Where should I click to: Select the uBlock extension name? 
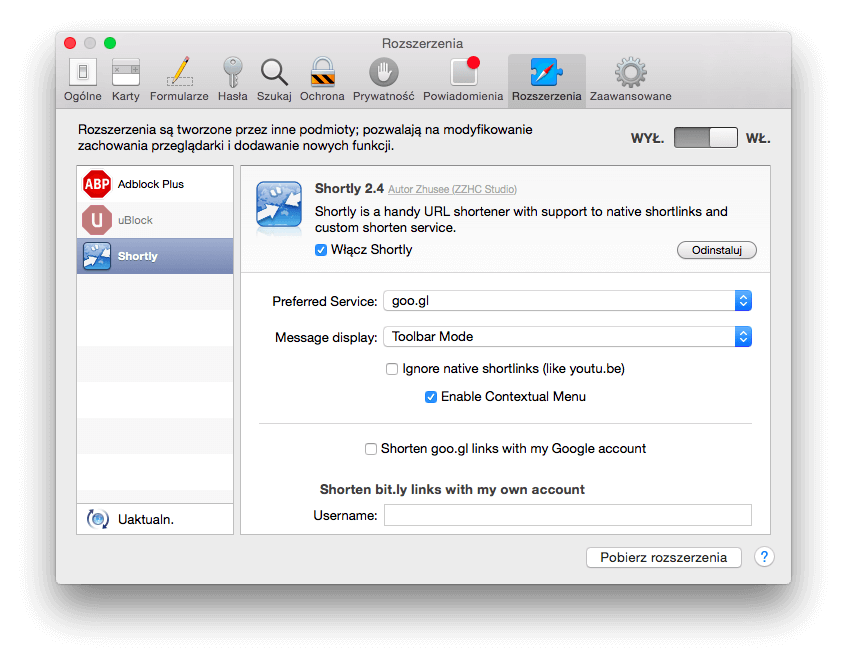pyautogui.click(x=135, y=220)
